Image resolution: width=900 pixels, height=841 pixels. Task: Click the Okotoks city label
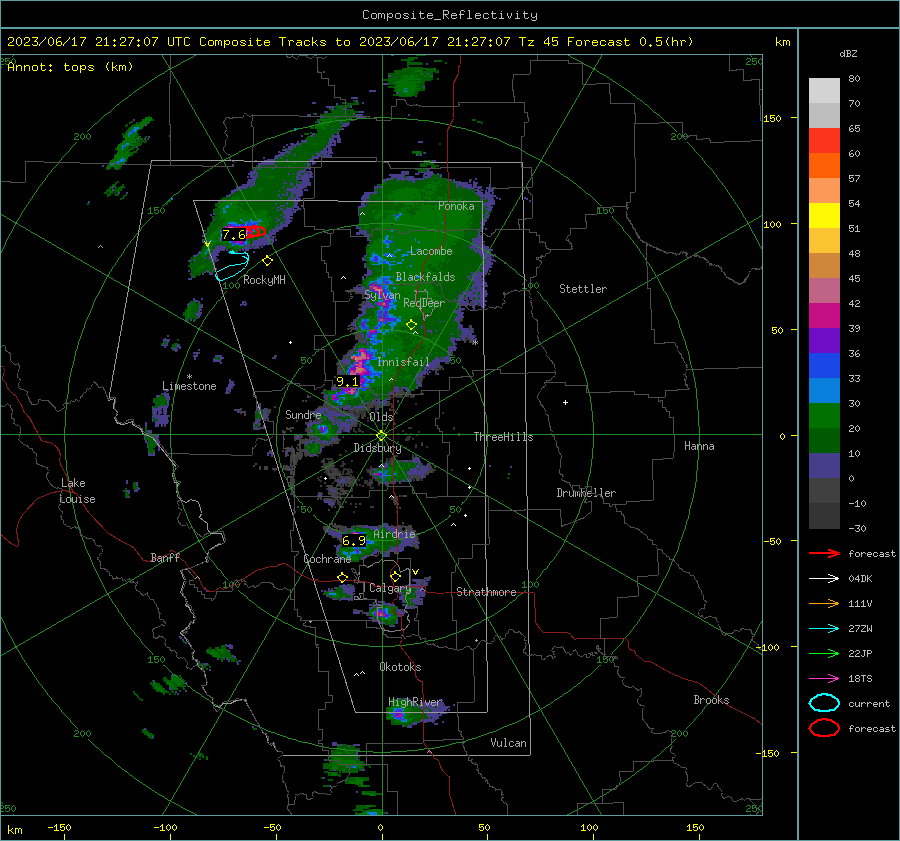pyautogui.click(x=400, y=667)
